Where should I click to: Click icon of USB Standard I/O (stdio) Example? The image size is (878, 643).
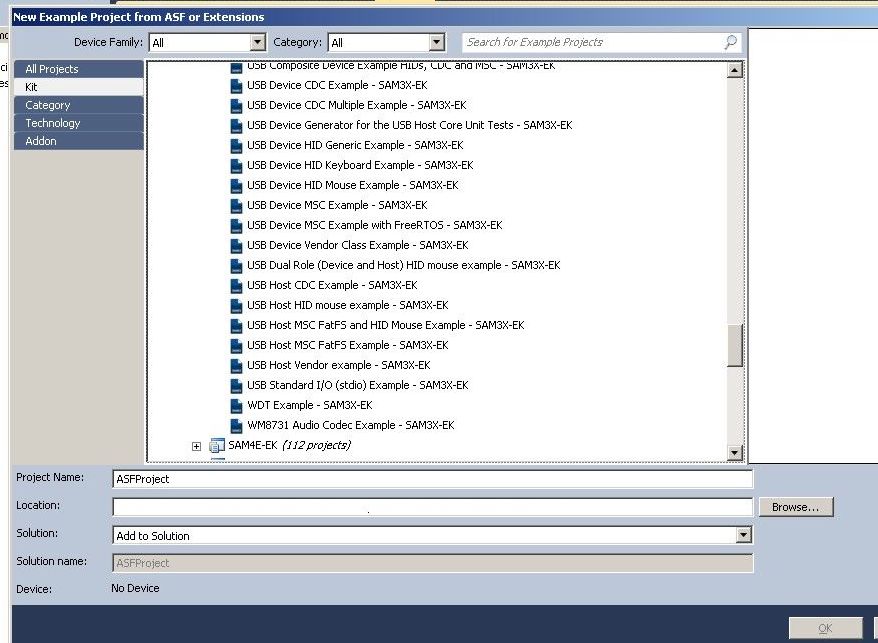236,386
